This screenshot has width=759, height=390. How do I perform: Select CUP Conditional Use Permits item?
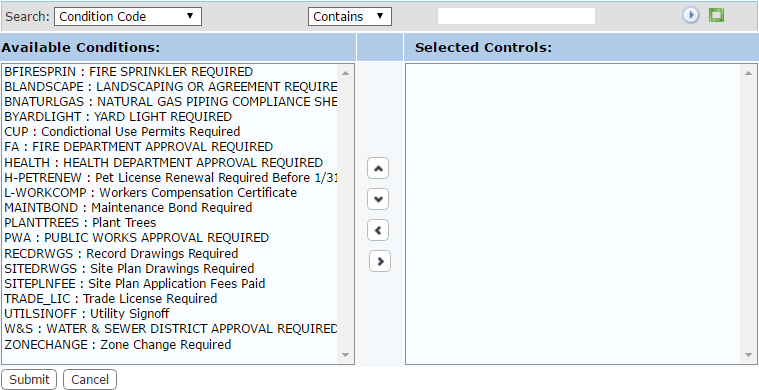pyautogui.click(x=170, y=132)
